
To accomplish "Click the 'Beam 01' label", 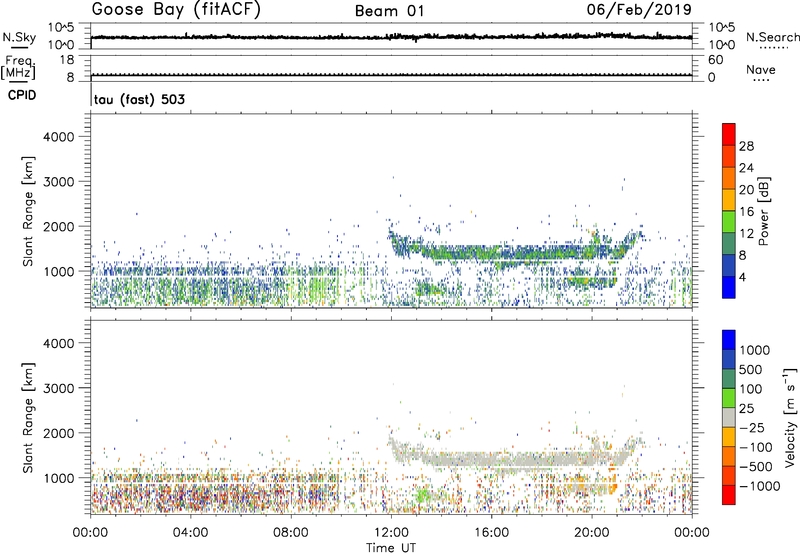I will (x=389, y=11).
